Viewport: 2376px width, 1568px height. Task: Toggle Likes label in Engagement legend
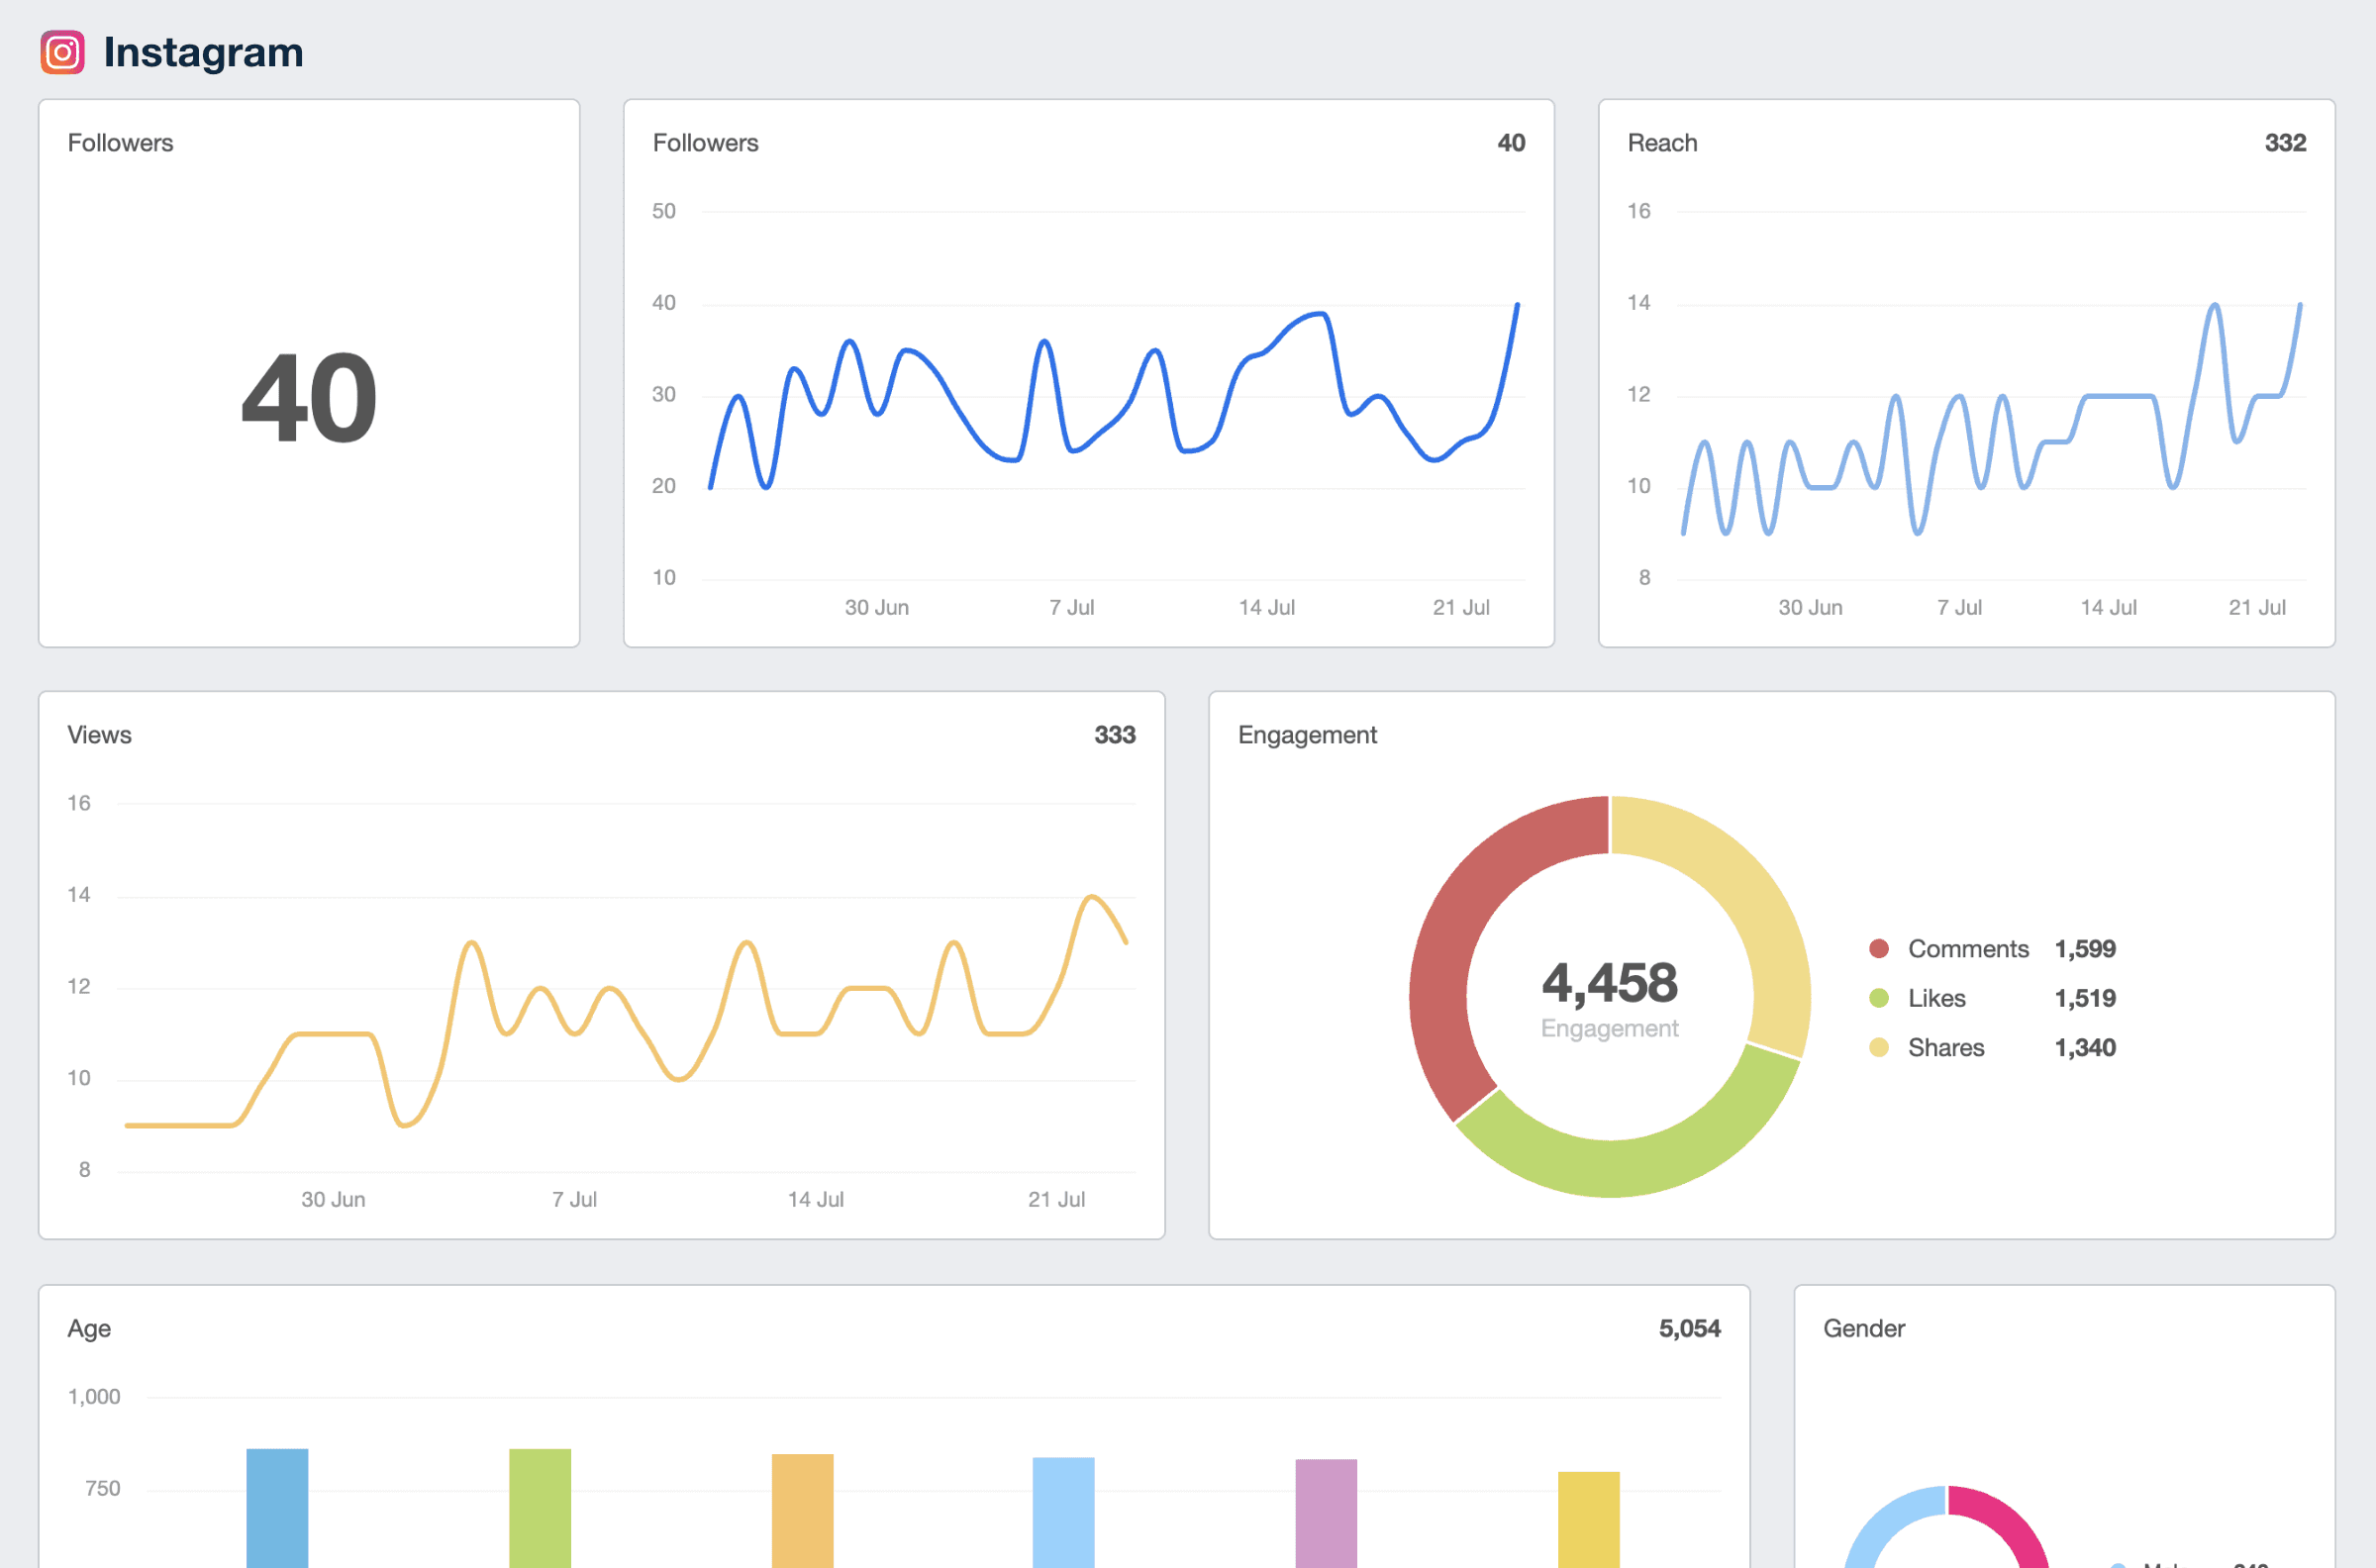point(1936,998)
